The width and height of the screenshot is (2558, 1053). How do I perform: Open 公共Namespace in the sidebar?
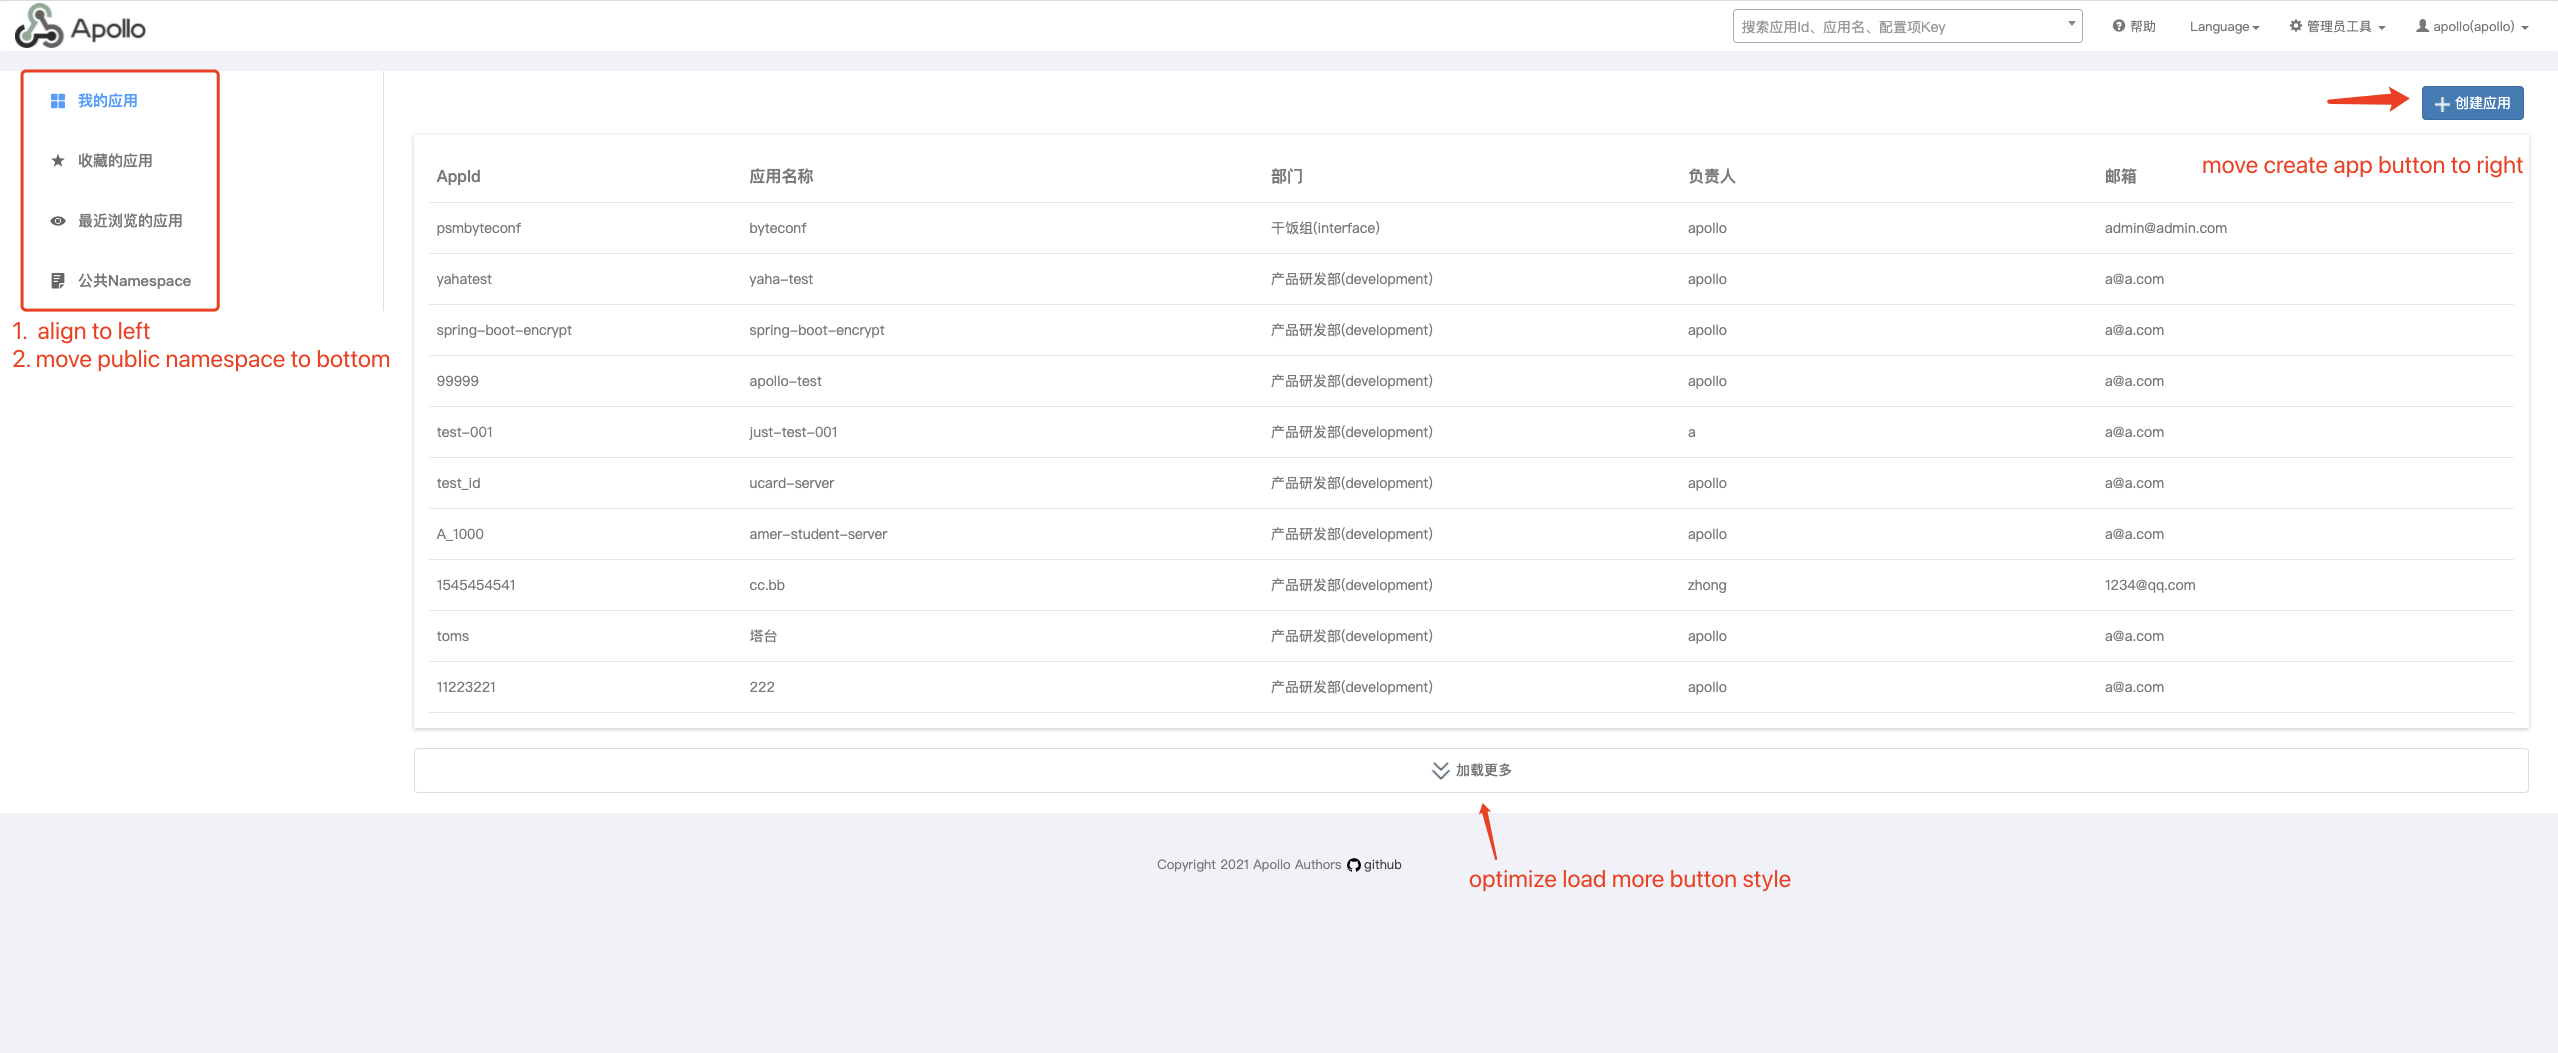coord(134,281)
